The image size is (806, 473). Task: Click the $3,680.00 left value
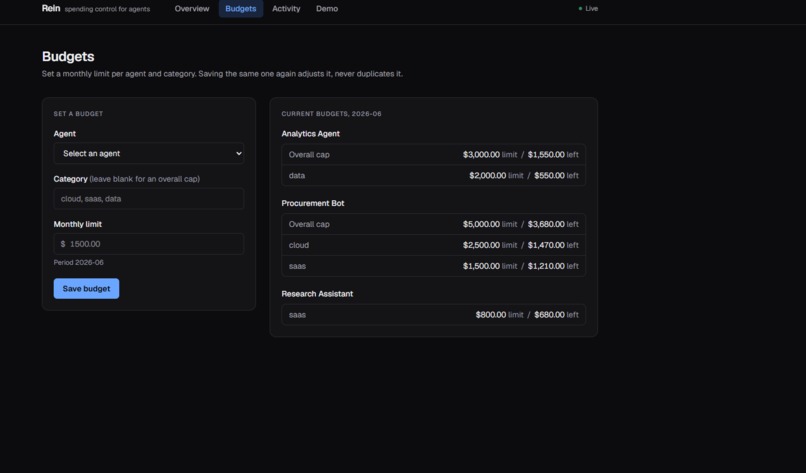(x=546, y=224)
